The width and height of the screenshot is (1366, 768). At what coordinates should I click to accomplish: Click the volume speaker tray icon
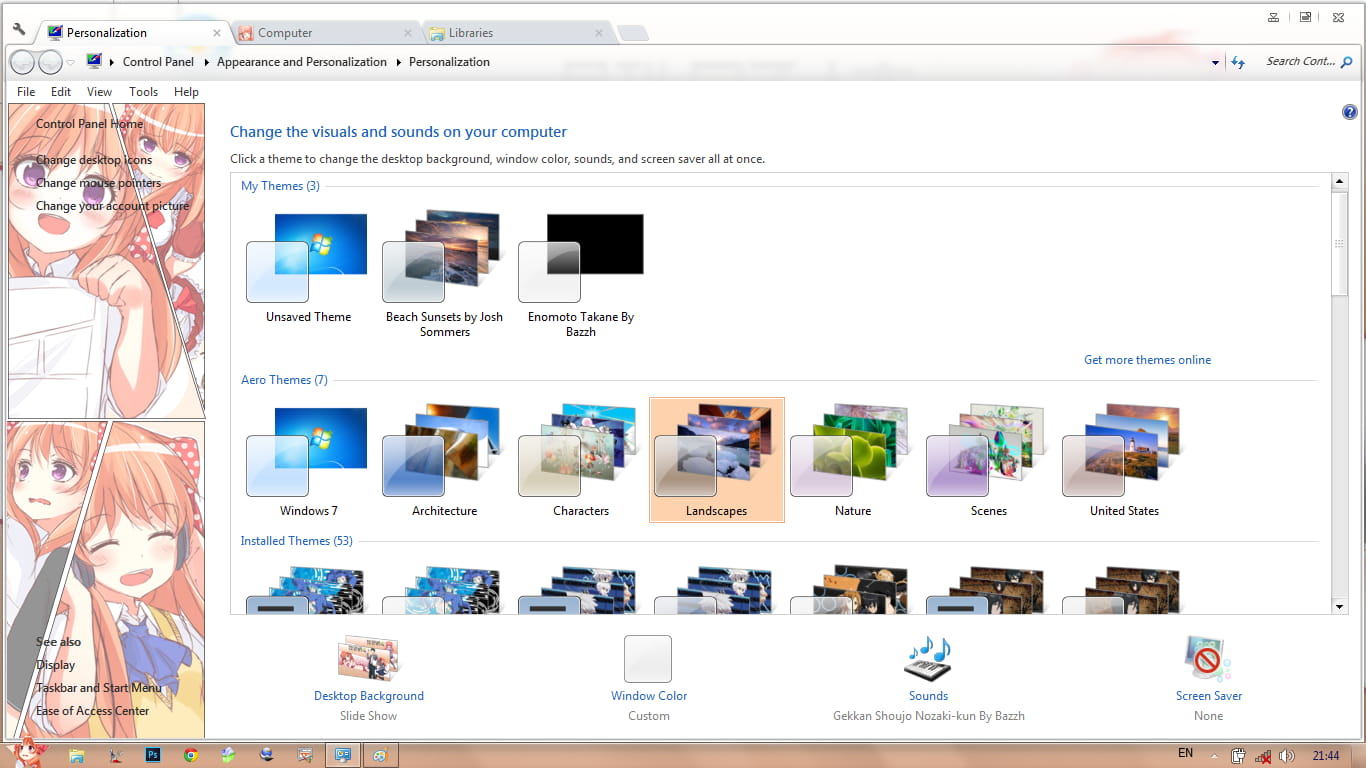pos(1286,755)
